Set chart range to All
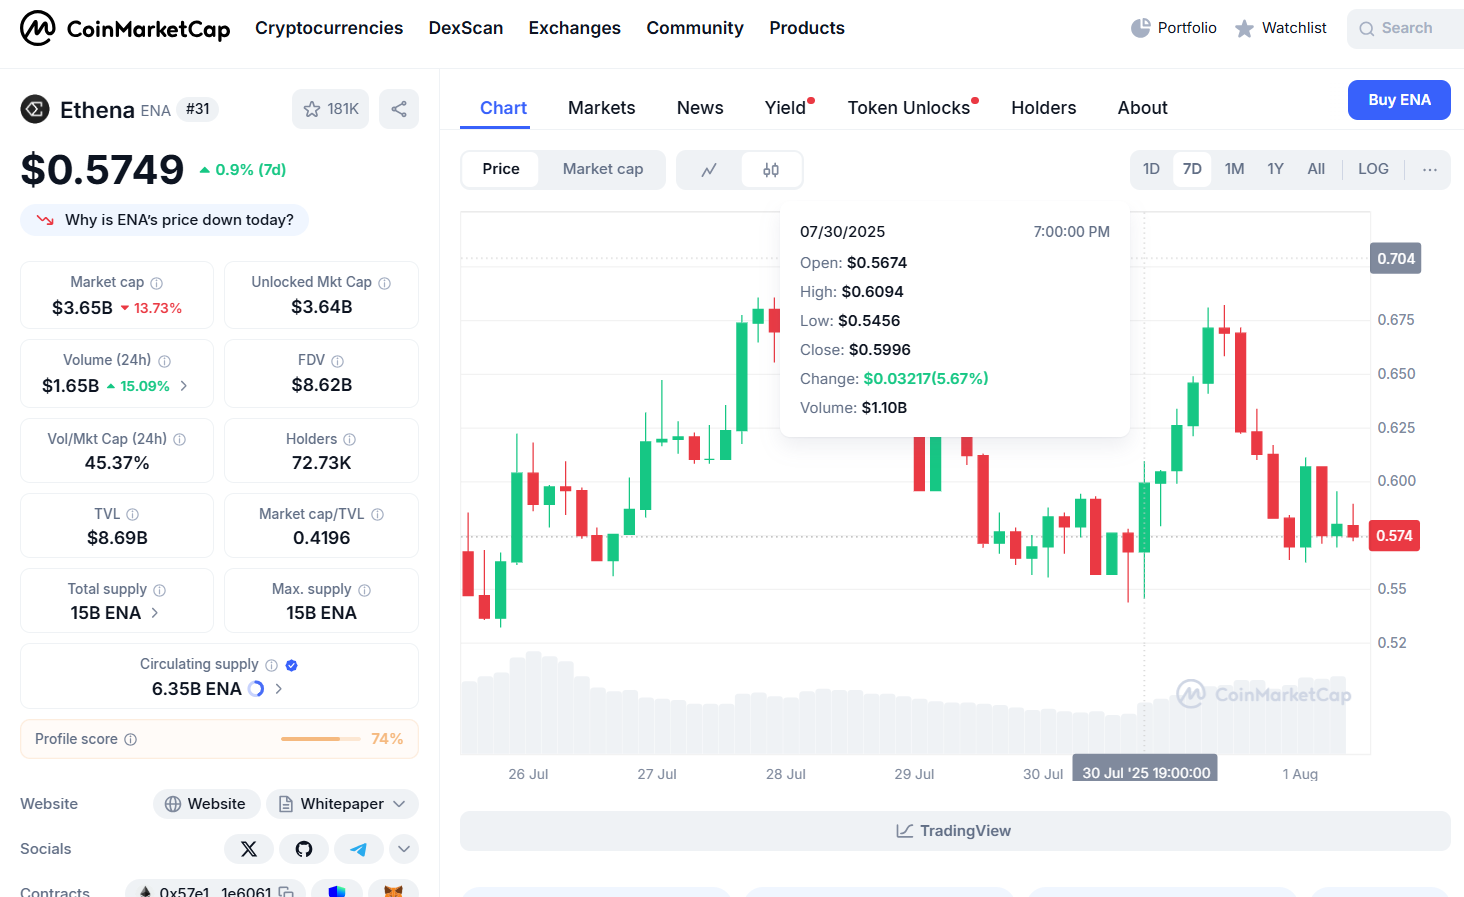The height and width of the screenshot is (897, 1464). [1316, 169]
